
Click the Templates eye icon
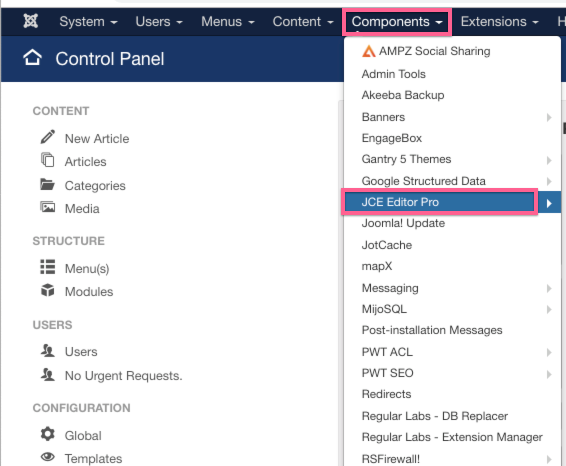tap(48, 457)
